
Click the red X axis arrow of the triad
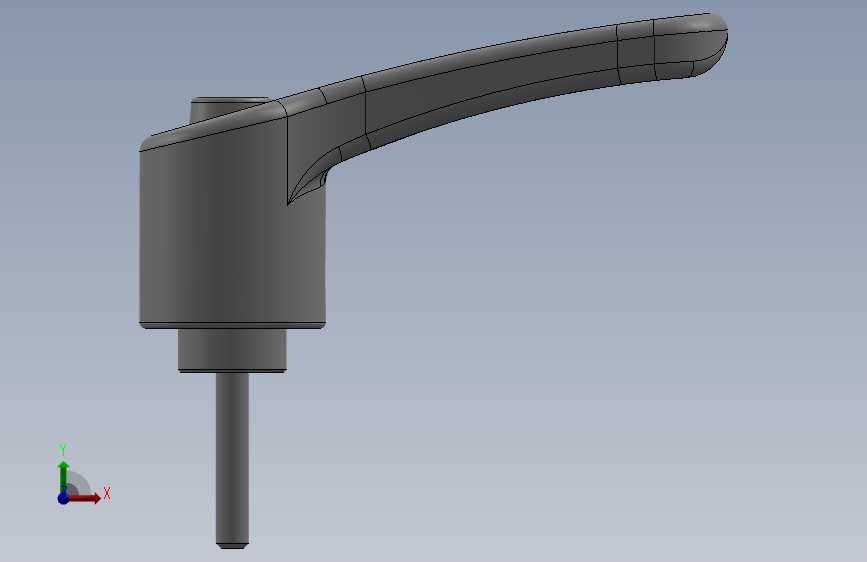[84, 498]
